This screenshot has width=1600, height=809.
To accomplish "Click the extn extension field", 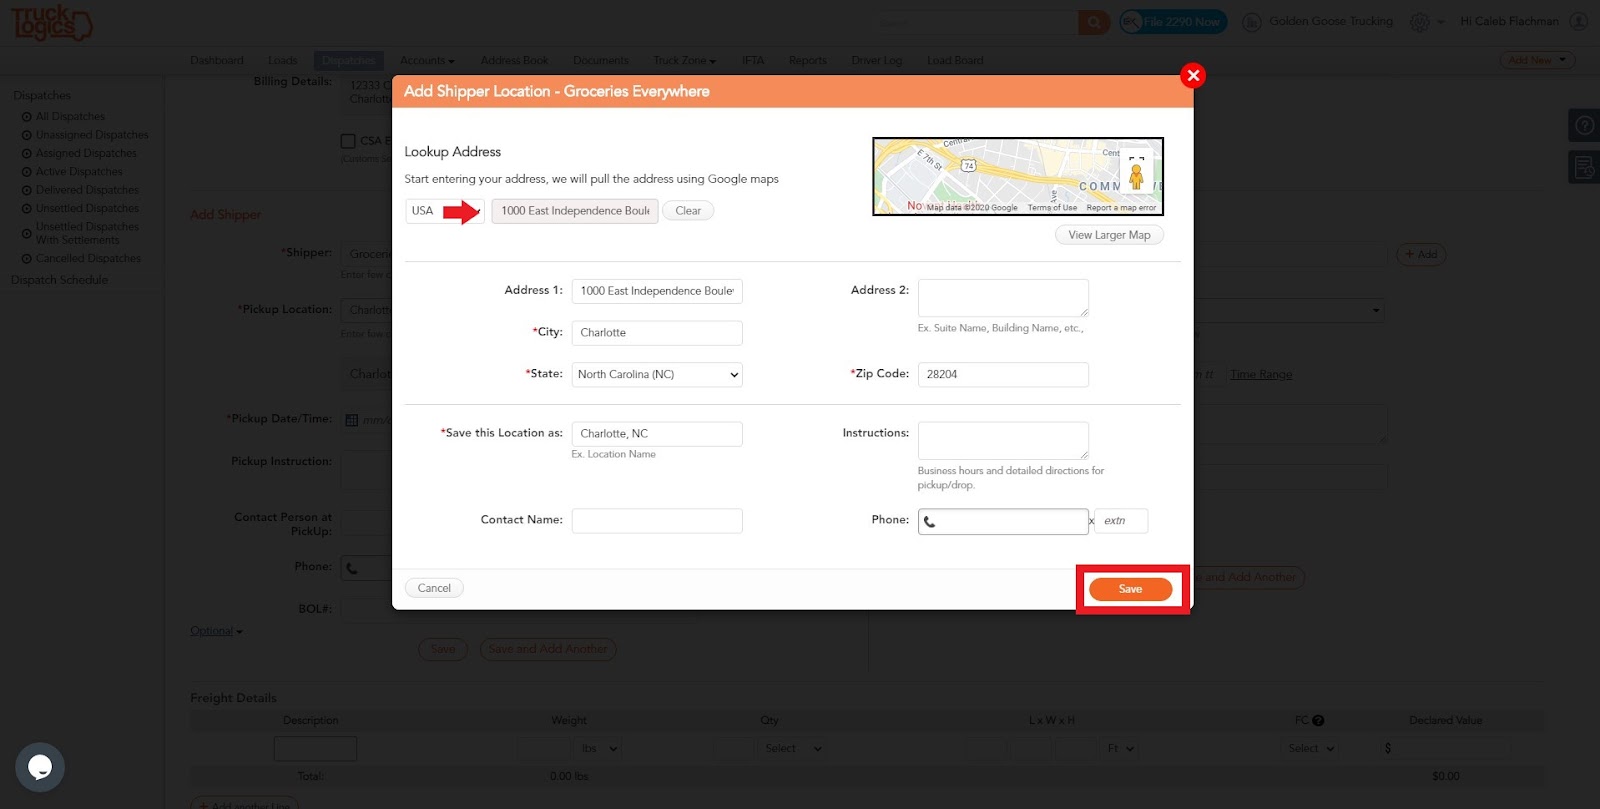I will click(1122, 521).
